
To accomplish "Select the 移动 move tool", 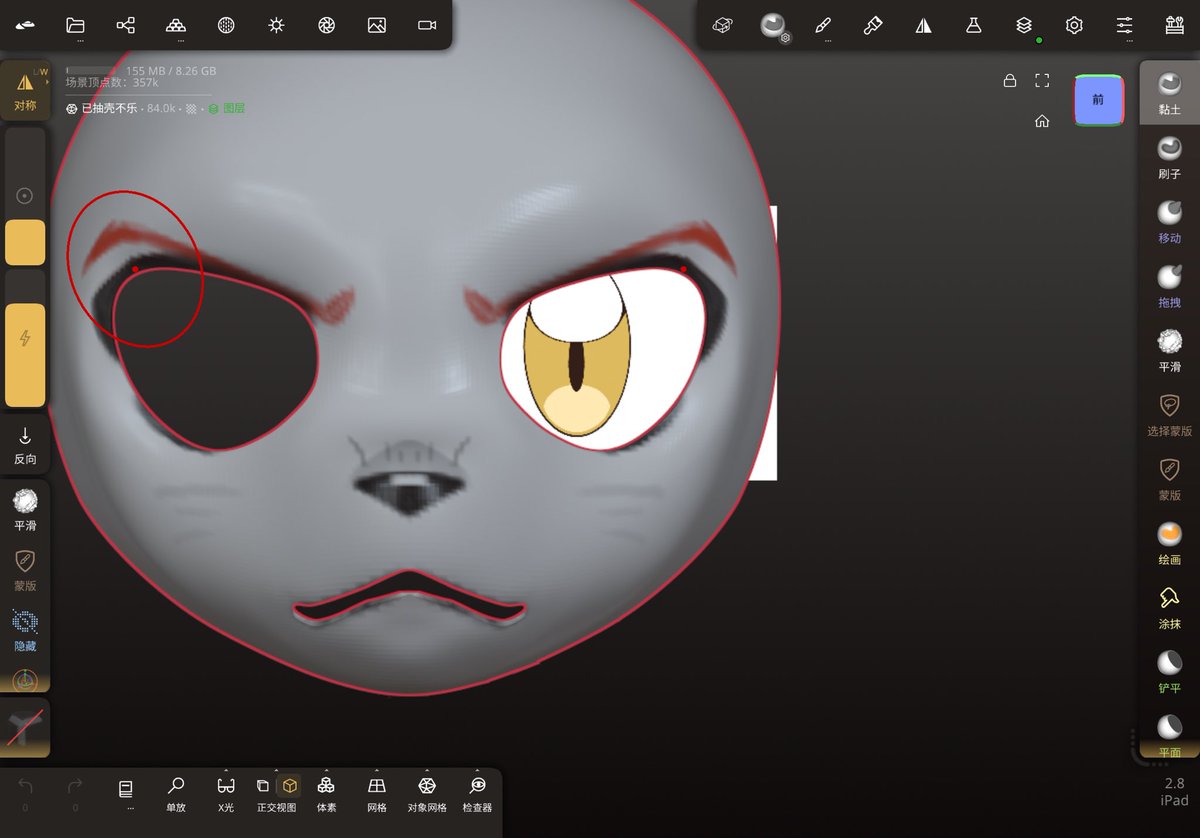I will [x=1169, y=221].
